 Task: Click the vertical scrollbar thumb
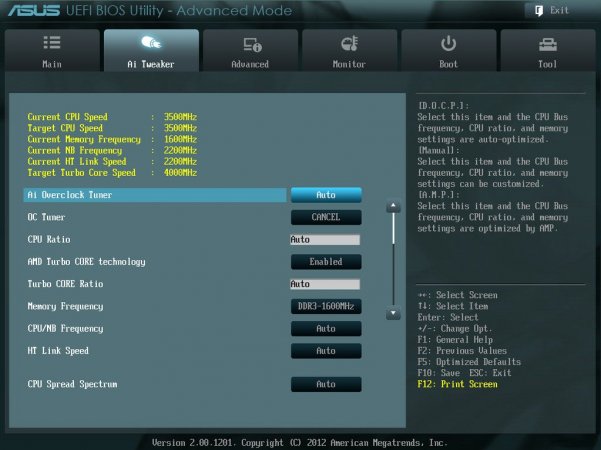(393, 228)
